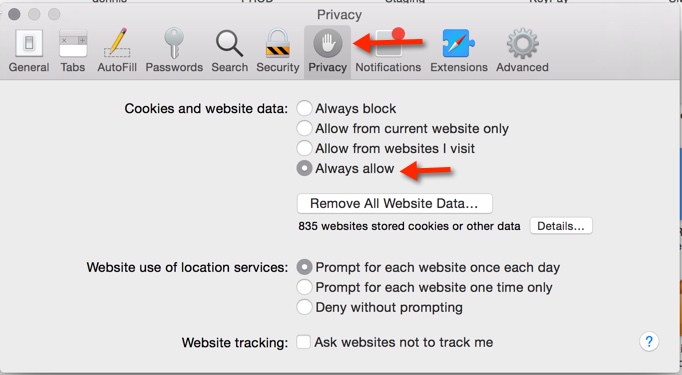This screenshot has width=682, height=375.
Task: Open the Notifications preferences icon
Action: point(388,43)
